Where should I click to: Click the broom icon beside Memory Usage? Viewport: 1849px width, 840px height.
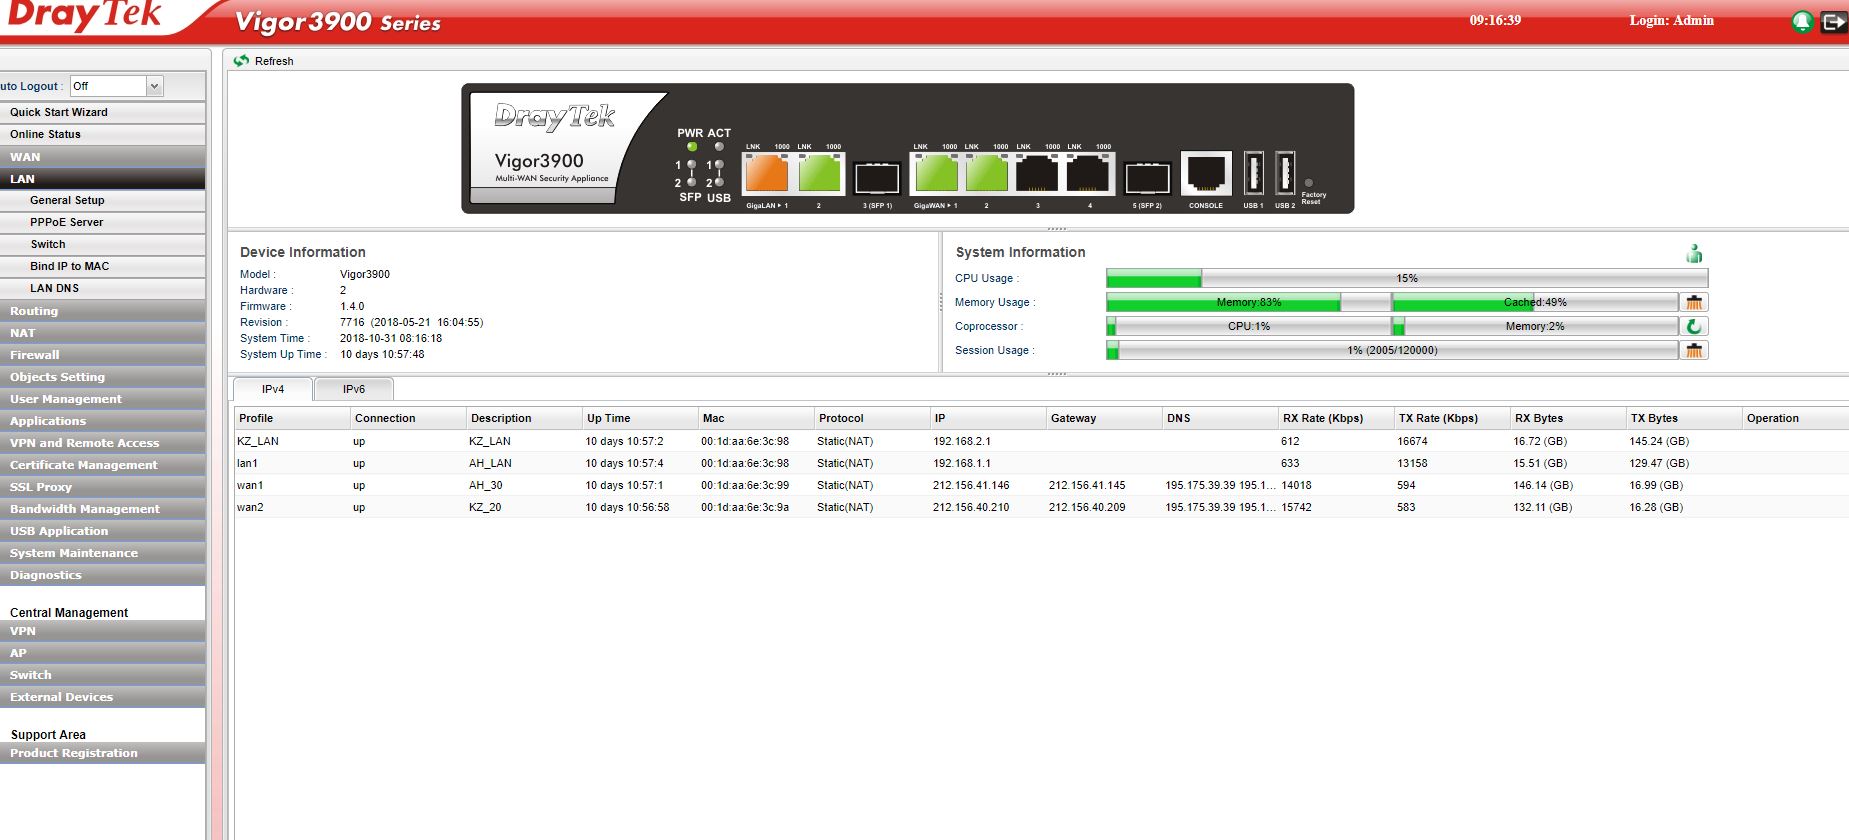click(1694, 302)
